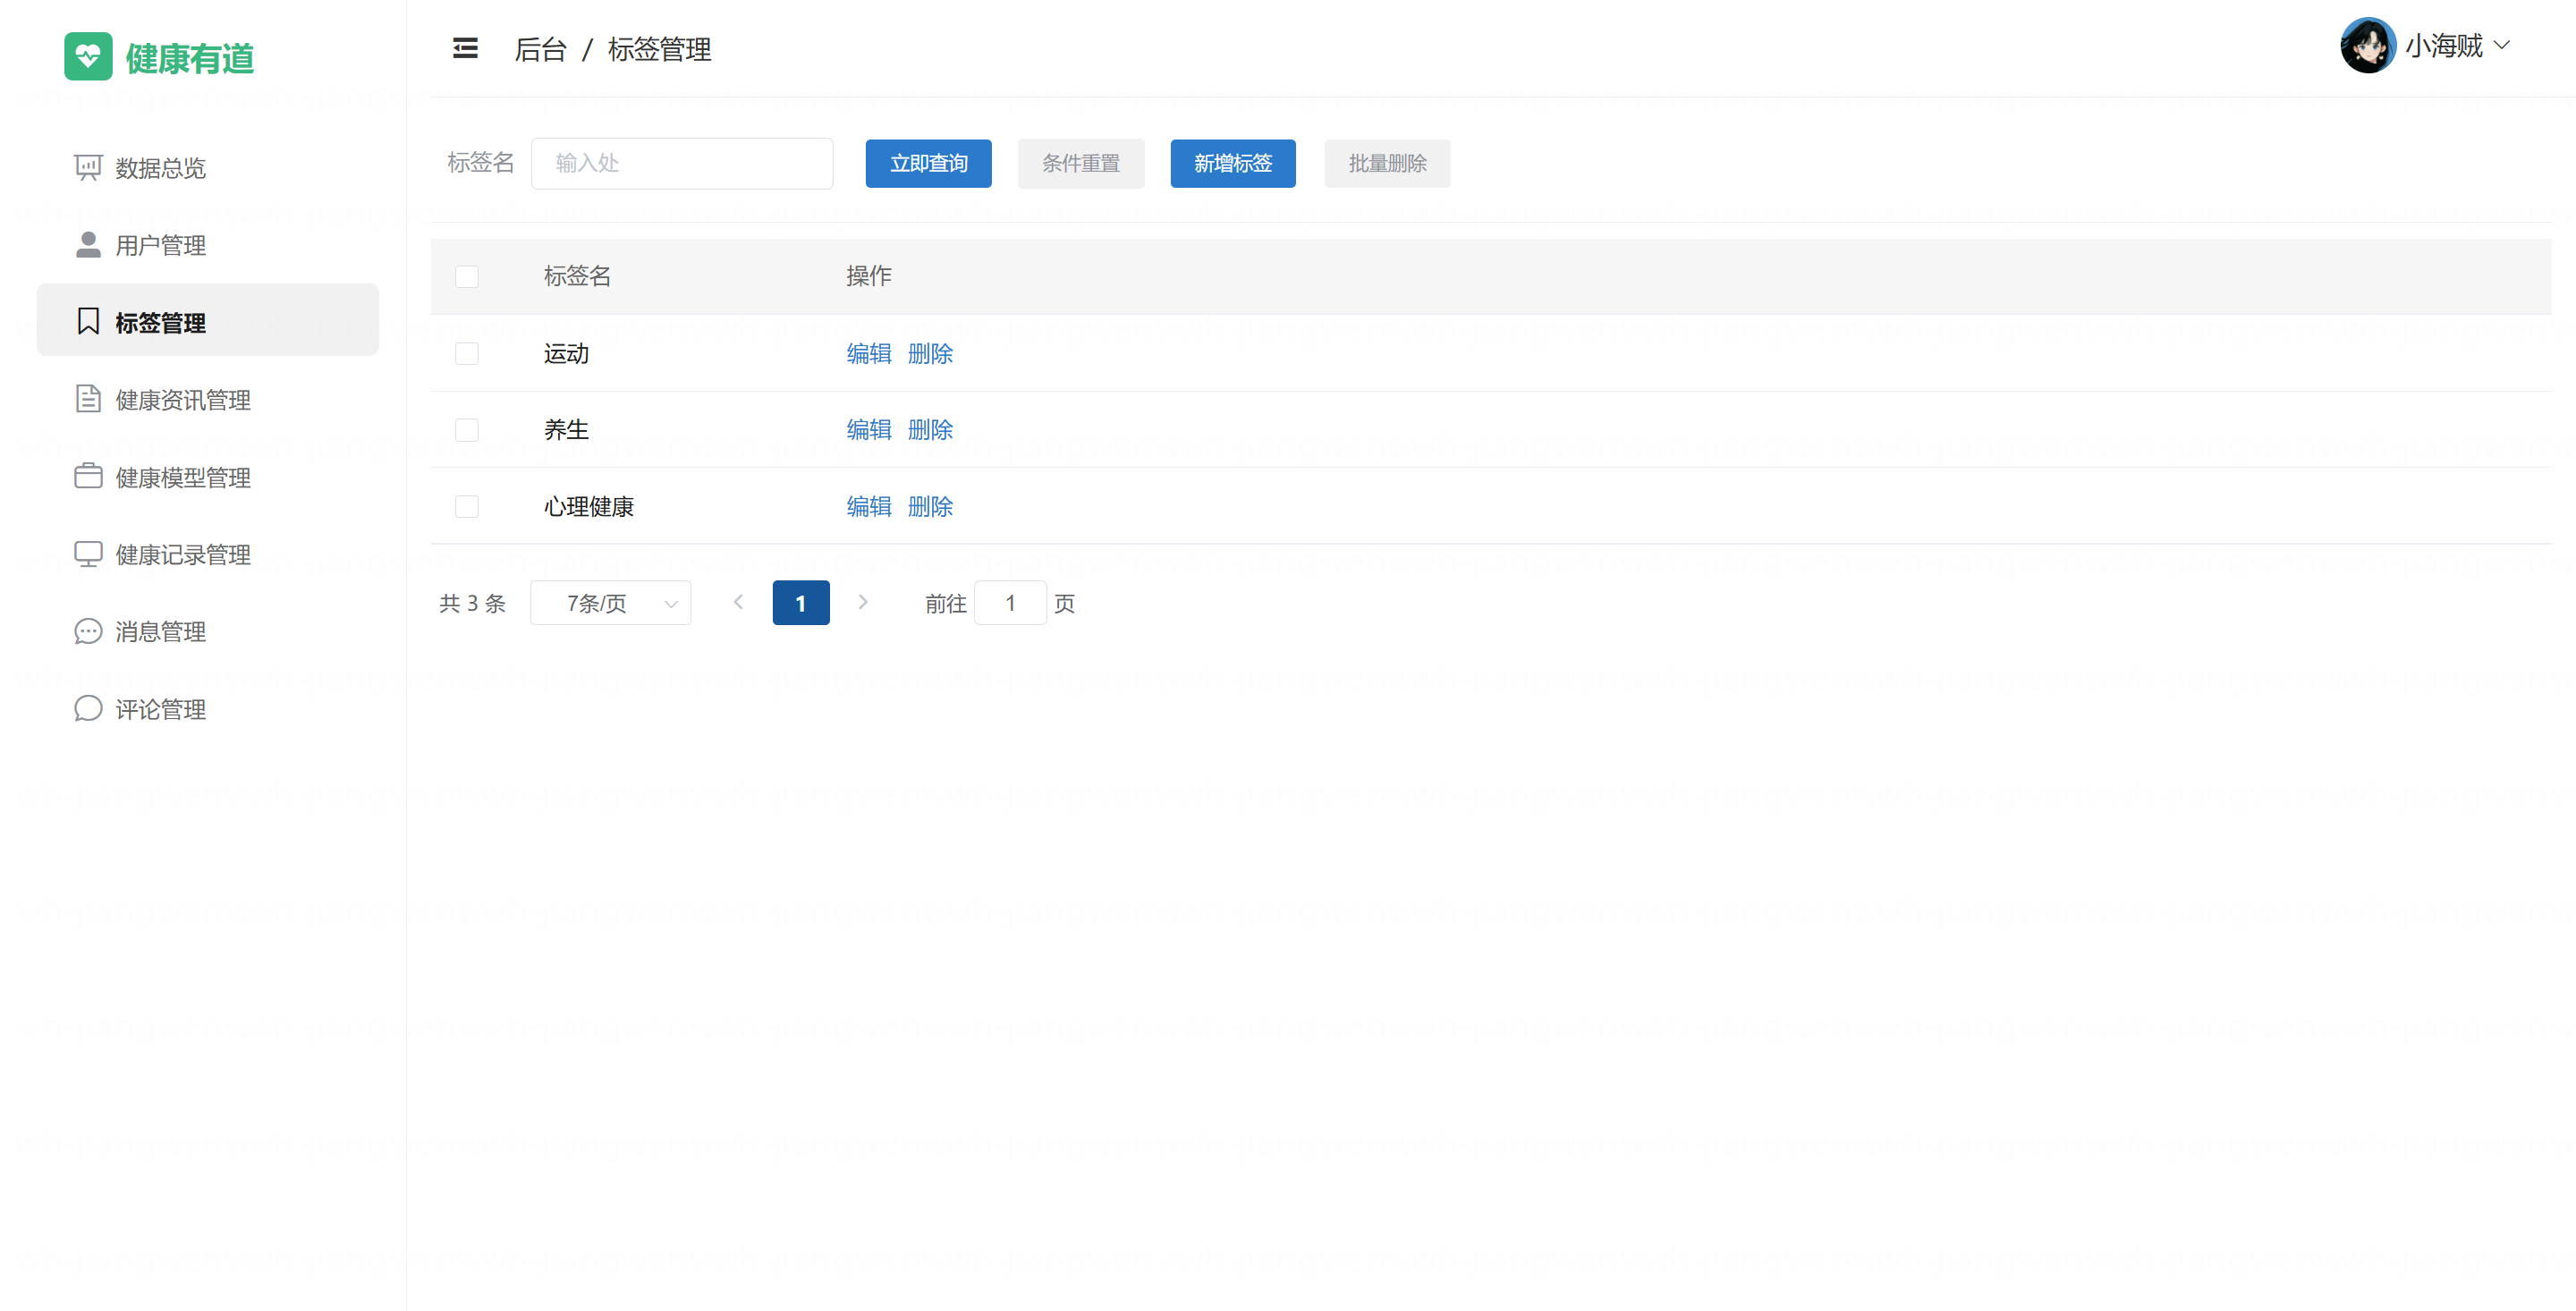
Task: Click the sidebar collapse hamburger icon
Action: tap(465, 48)
